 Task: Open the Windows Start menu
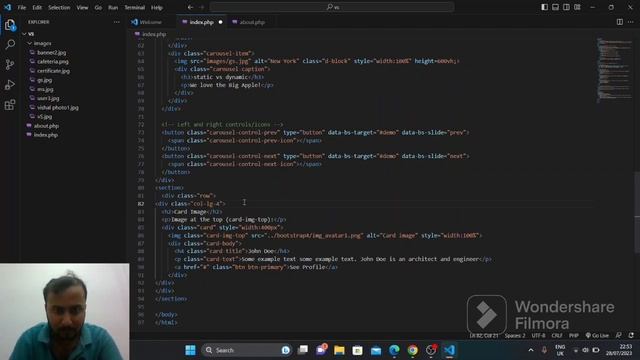(x=190, y=350)
